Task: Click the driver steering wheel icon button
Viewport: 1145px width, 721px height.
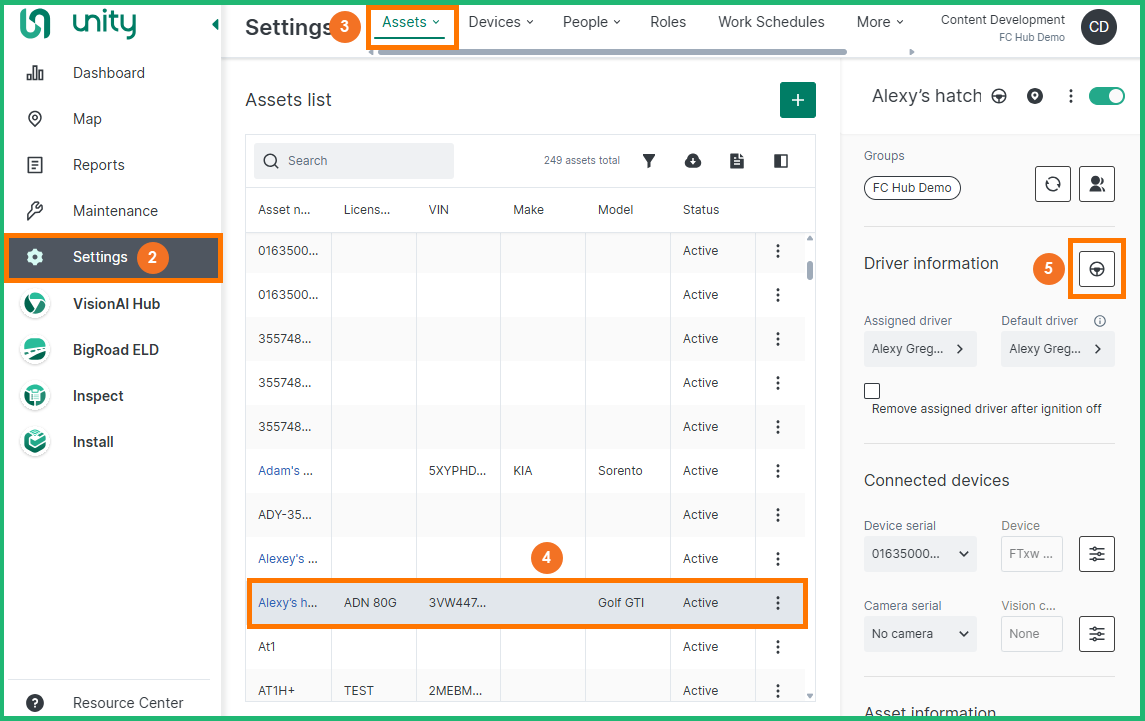Action: click(1097, 268)
